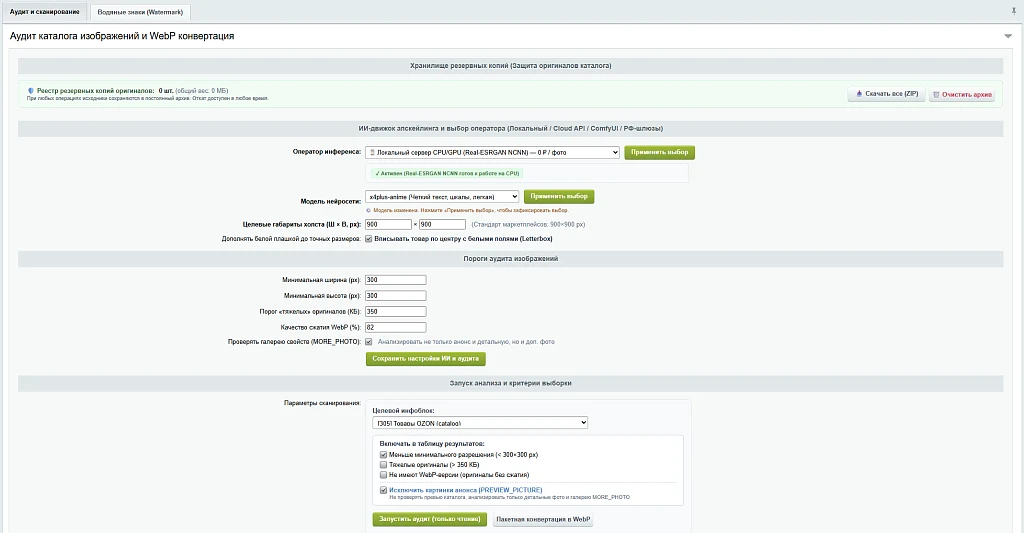Click Сохранить настройки ИИ и аудита
Viewport: 1024px width, 533px height.
[425, 359]
